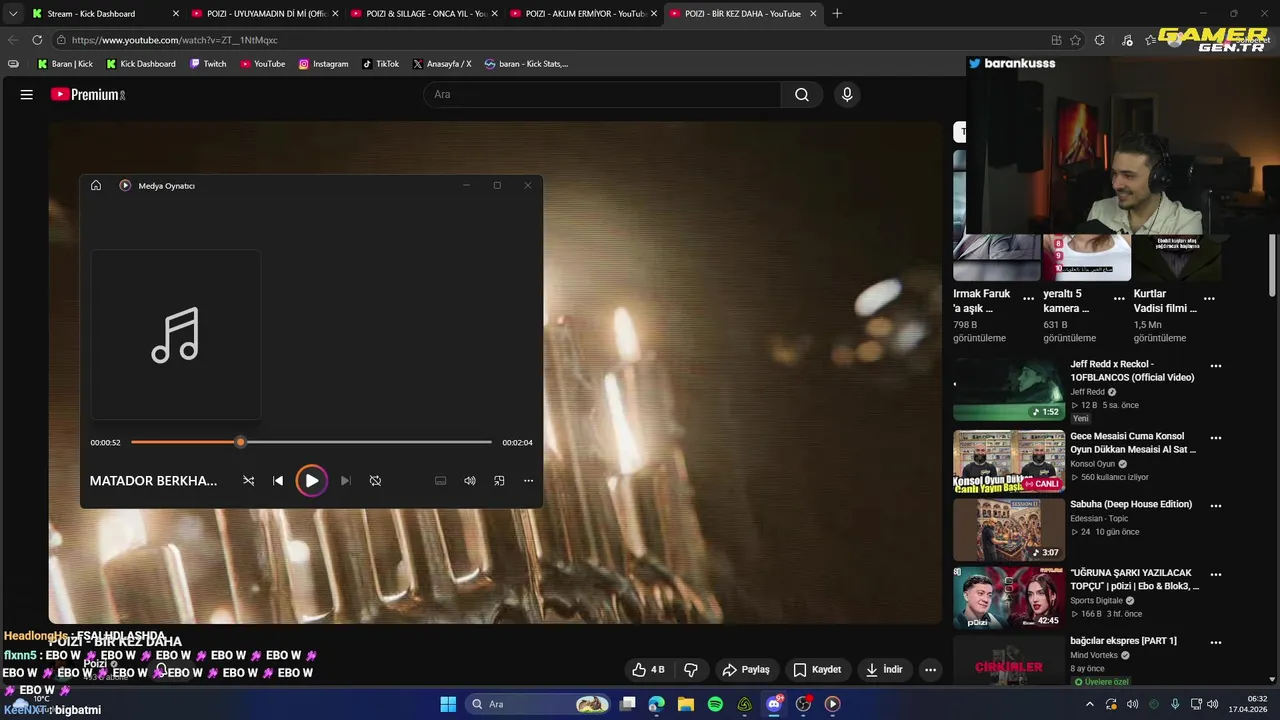Open Windows Start menu

coord(448,704)
